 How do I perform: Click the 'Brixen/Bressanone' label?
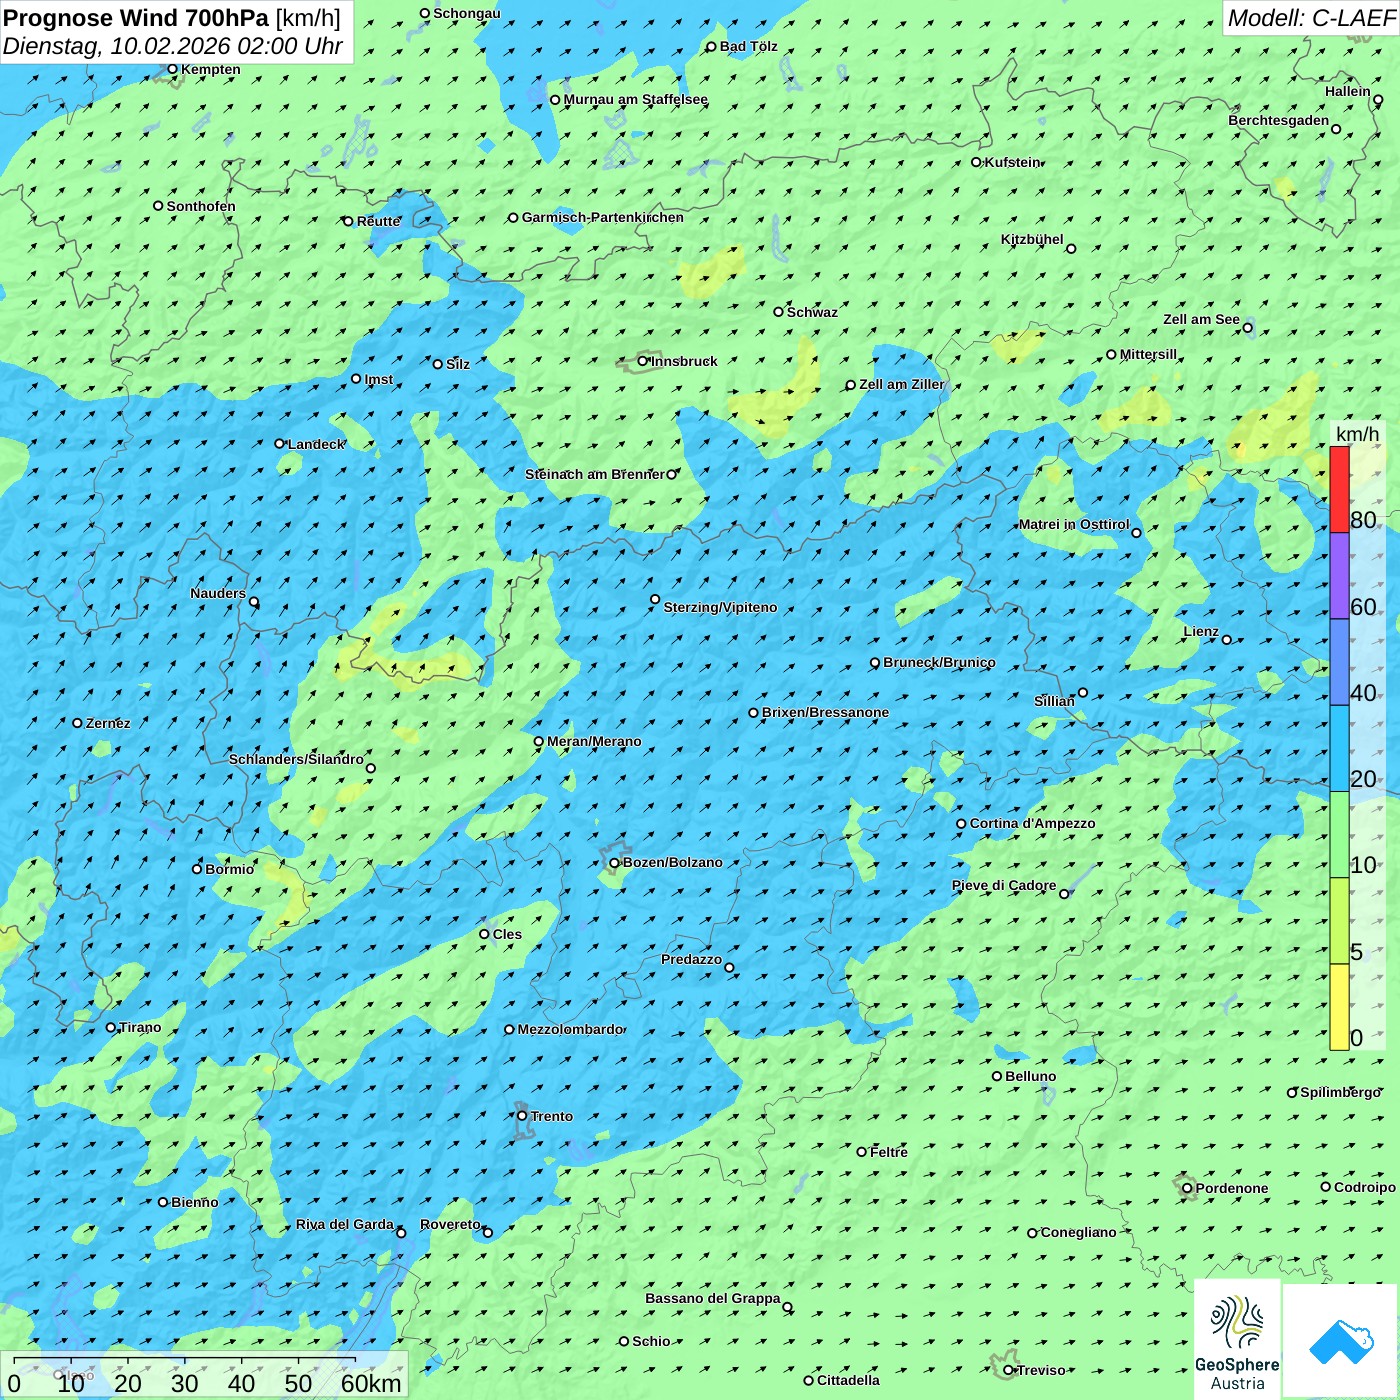coord(825,712)
